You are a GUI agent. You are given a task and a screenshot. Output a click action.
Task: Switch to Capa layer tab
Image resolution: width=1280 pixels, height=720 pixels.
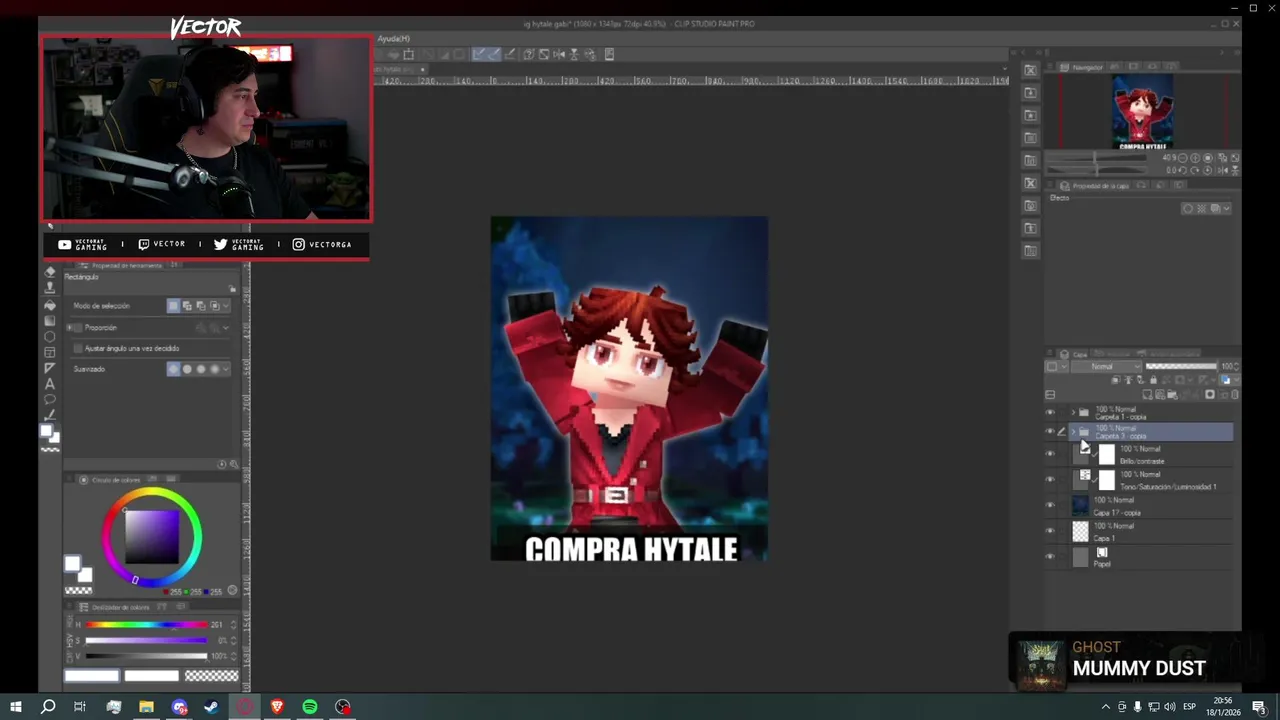[x=1074, y=354]
